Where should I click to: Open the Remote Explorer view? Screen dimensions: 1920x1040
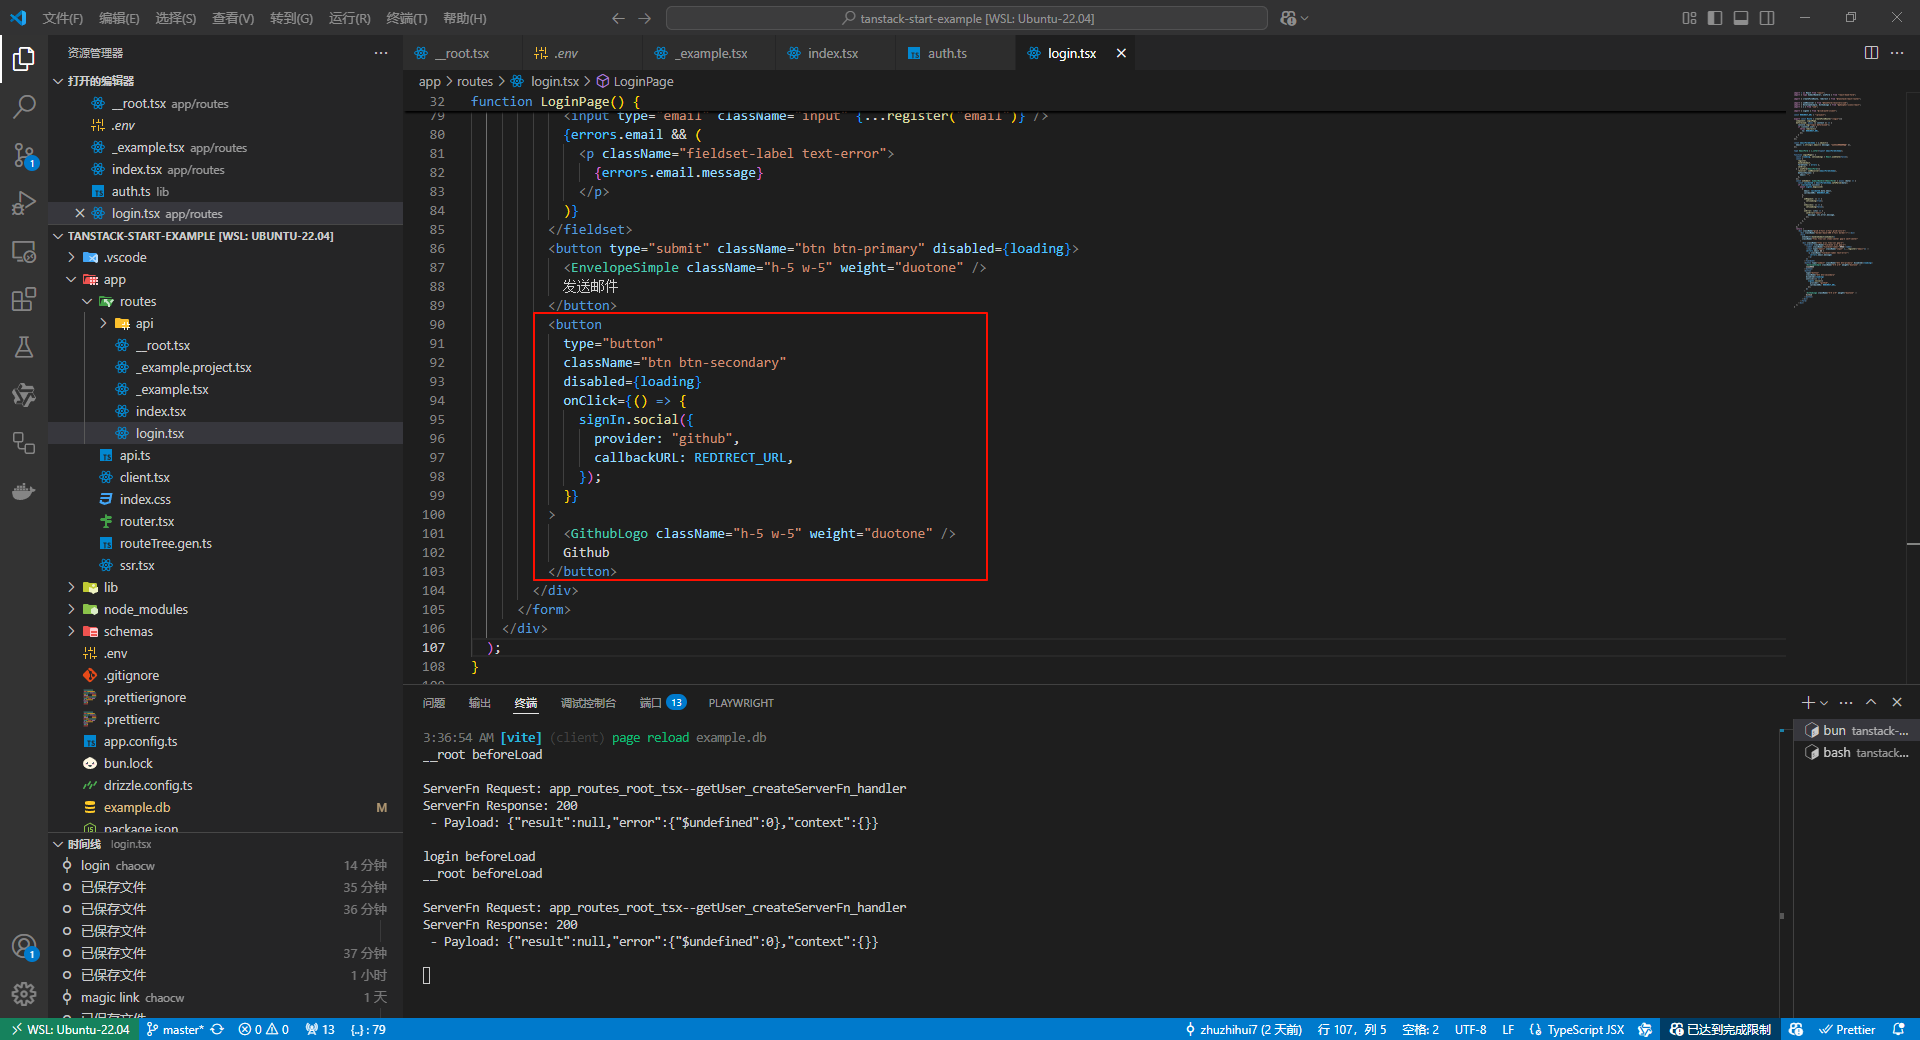click(24, 251)
